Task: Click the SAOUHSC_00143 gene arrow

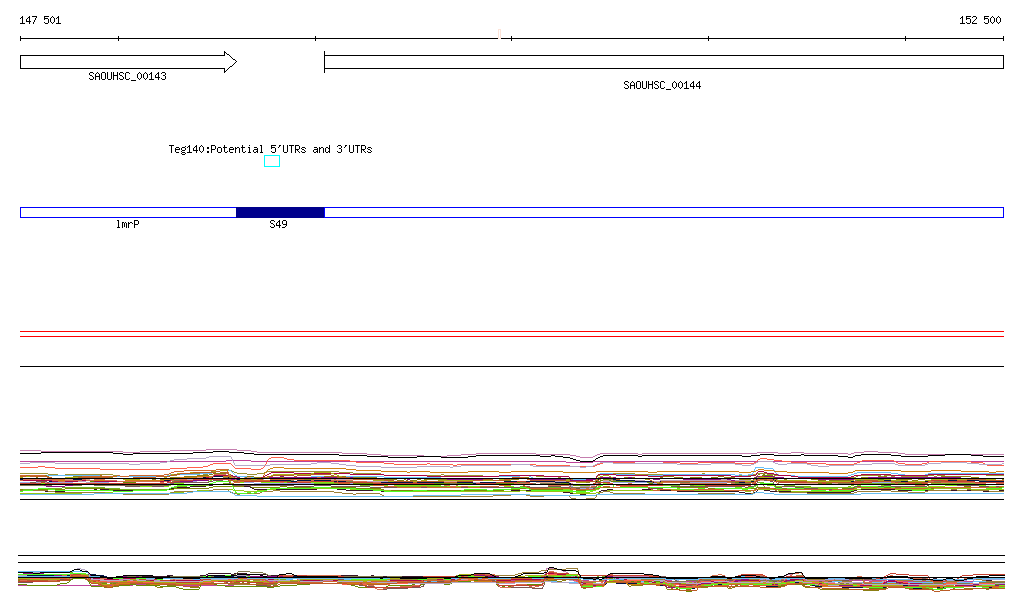Action: 120,62
